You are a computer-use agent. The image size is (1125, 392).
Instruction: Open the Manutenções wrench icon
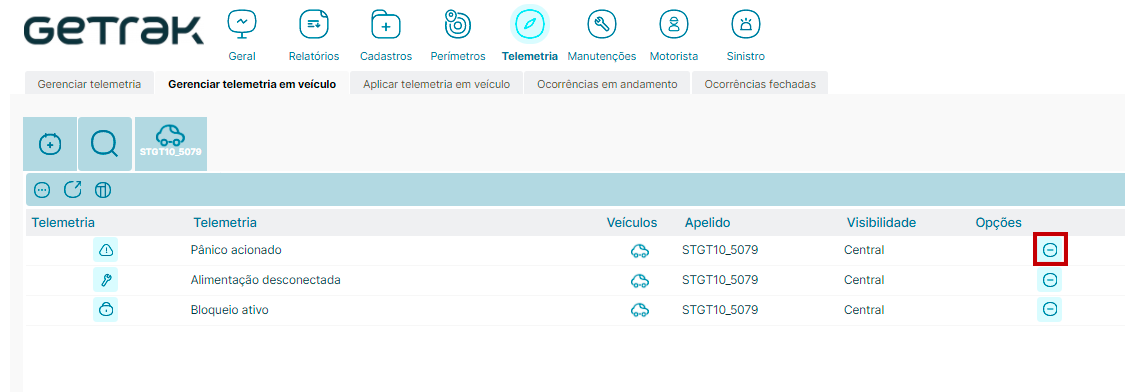[602, 25]
